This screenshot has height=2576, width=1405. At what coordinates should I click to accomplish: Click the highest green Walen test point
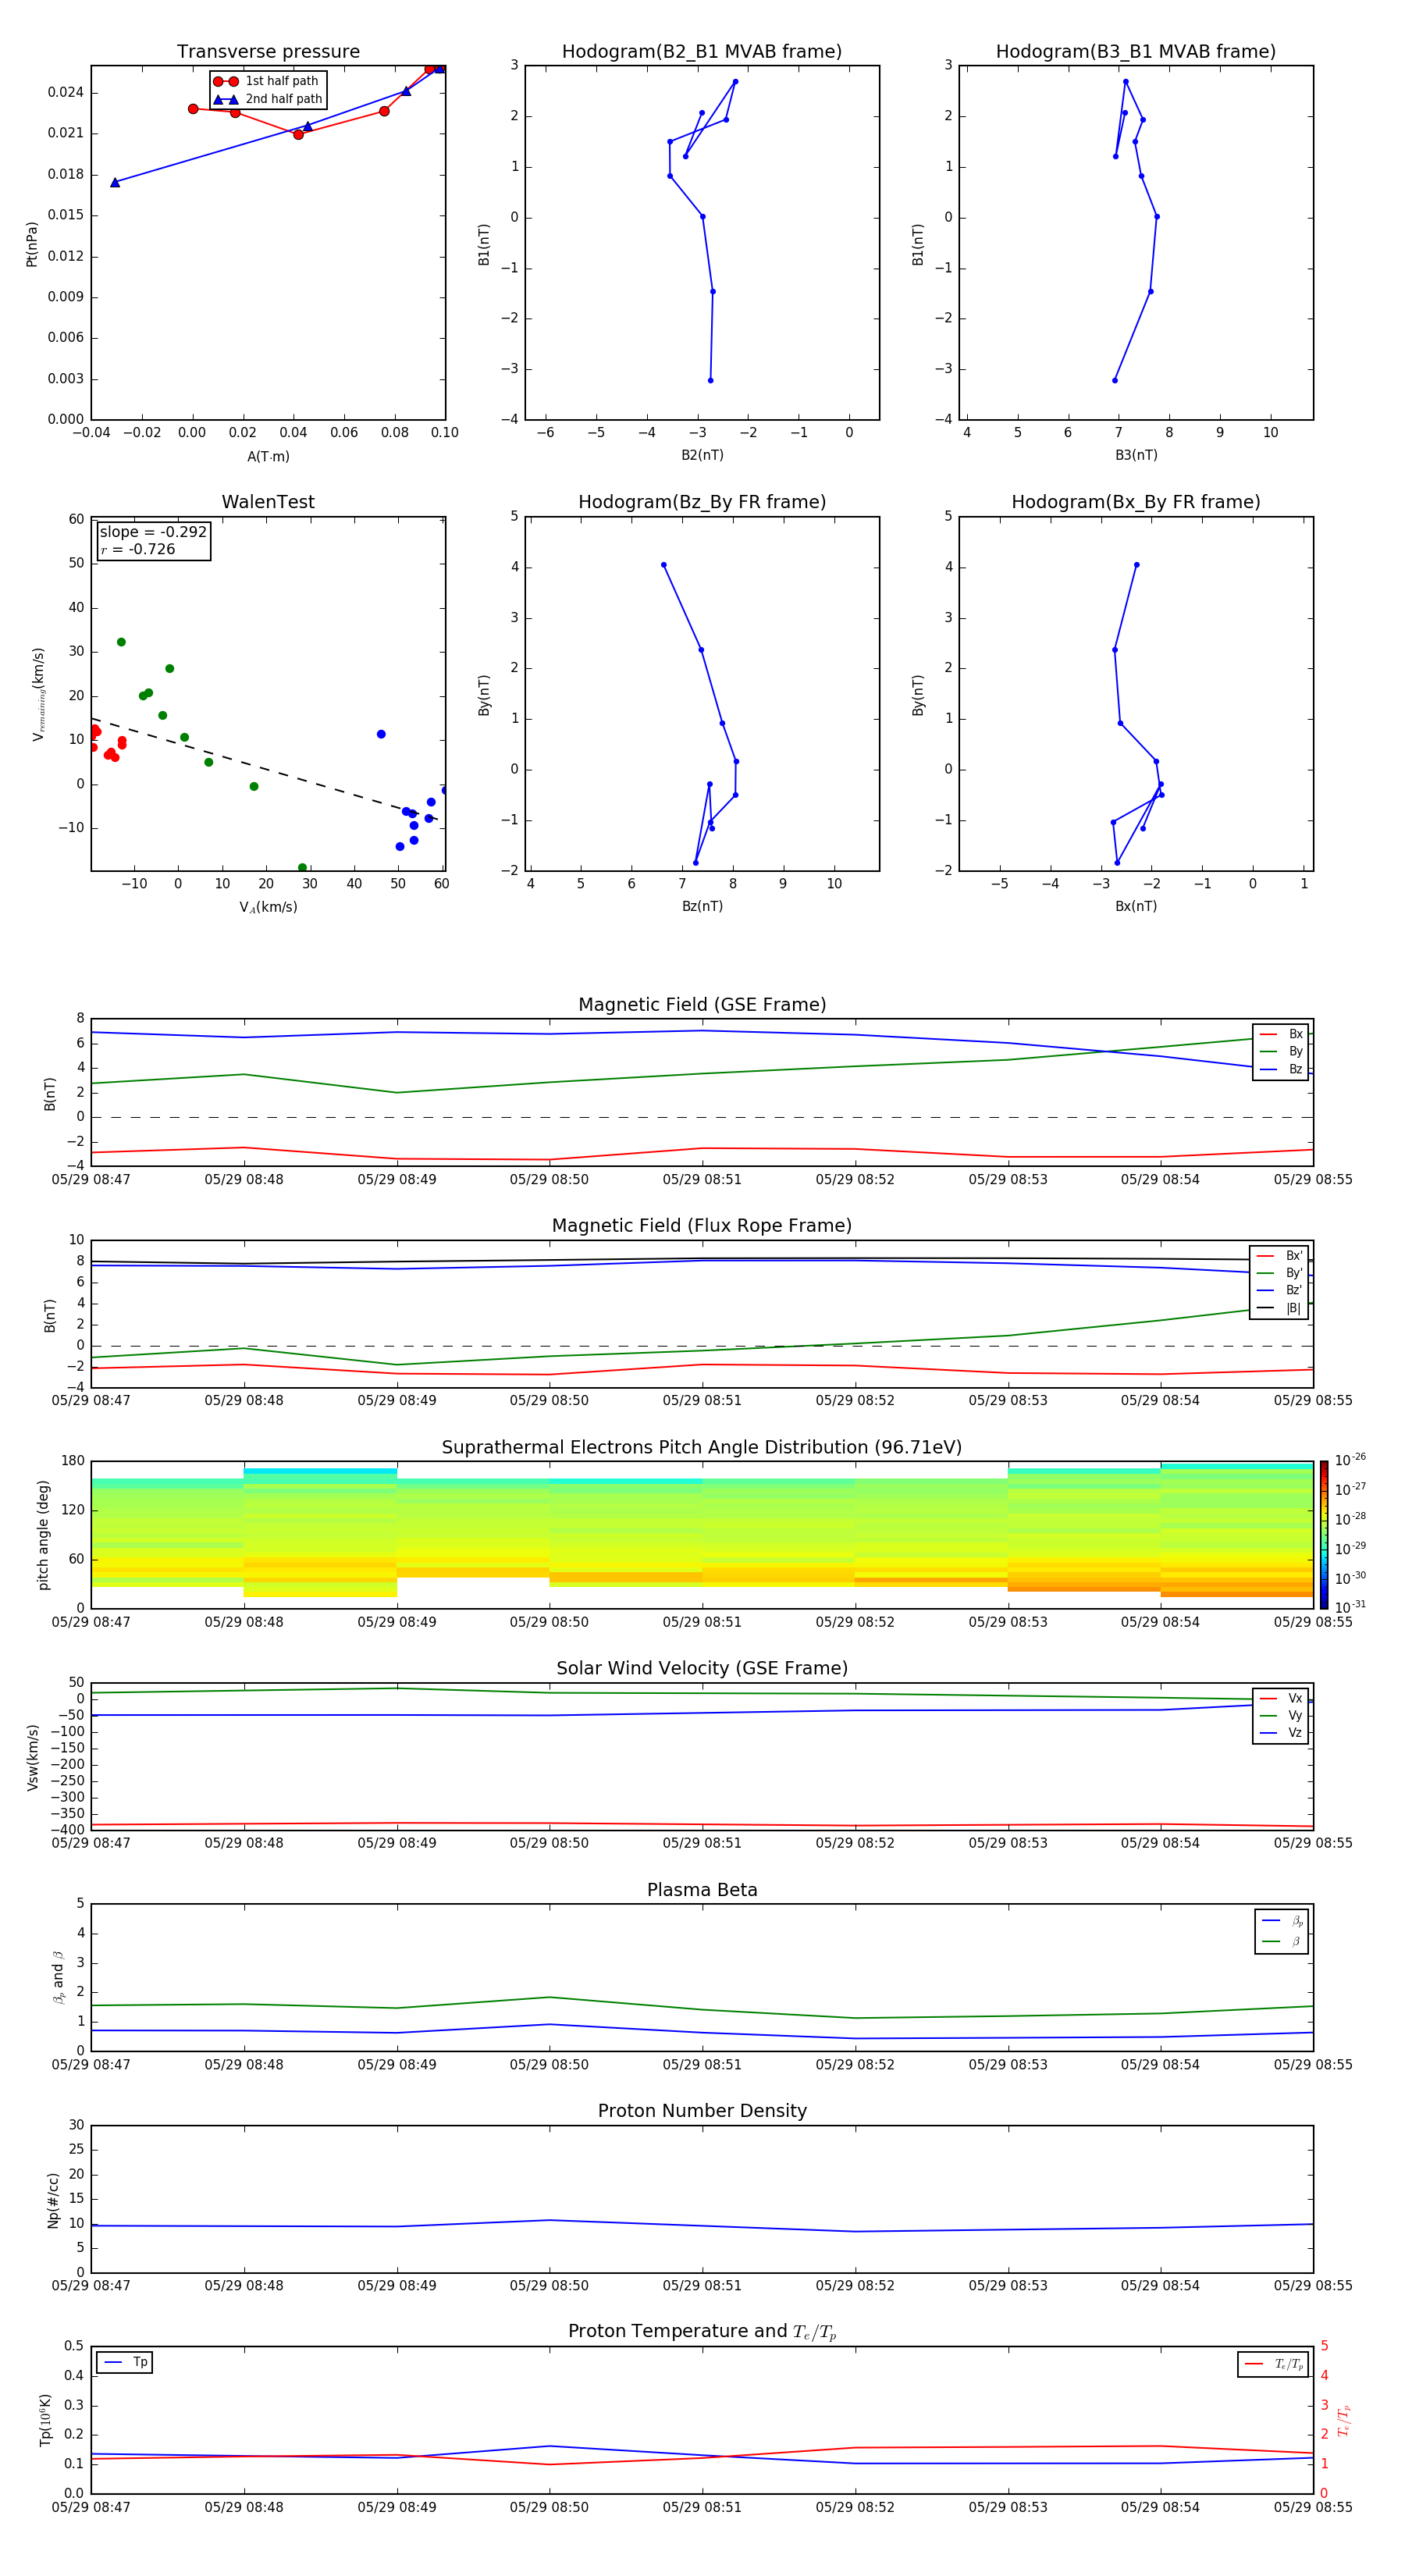121,642
